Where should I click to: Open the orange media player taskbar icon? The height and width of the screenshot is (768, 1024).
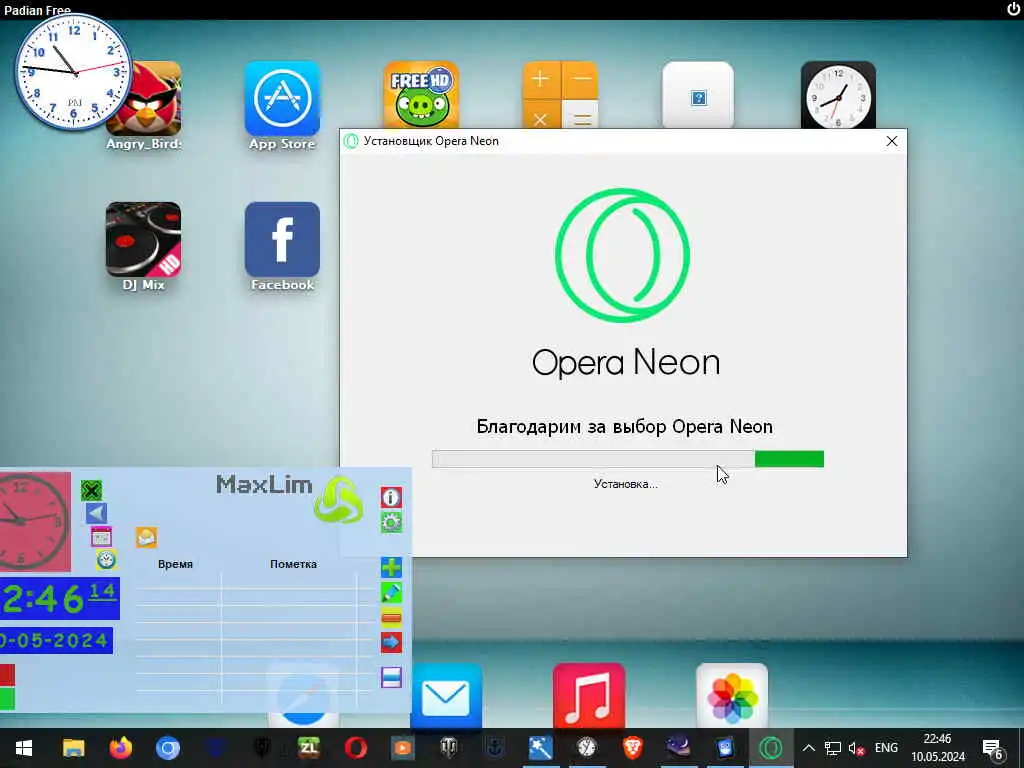402,748
